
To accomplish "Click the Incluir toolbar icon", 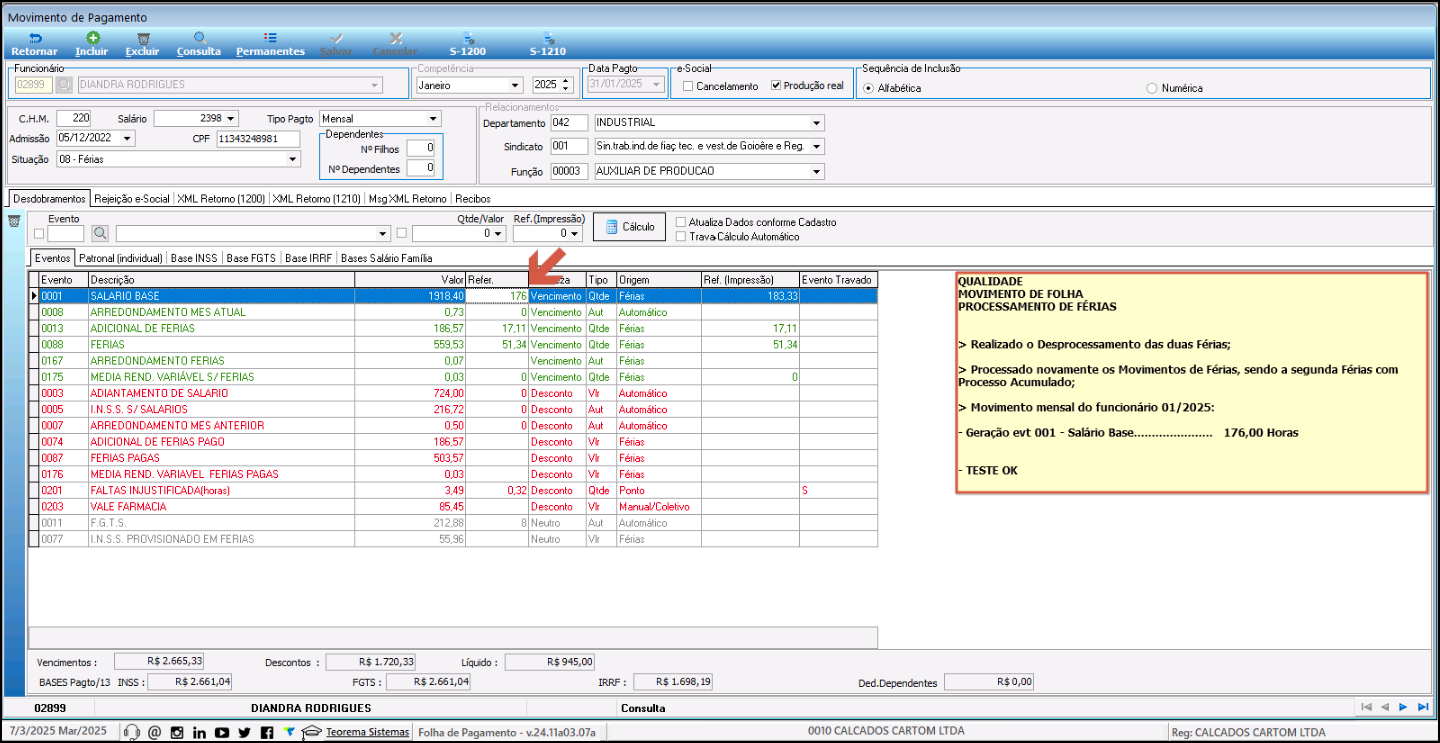I will (x=92, y=38).
